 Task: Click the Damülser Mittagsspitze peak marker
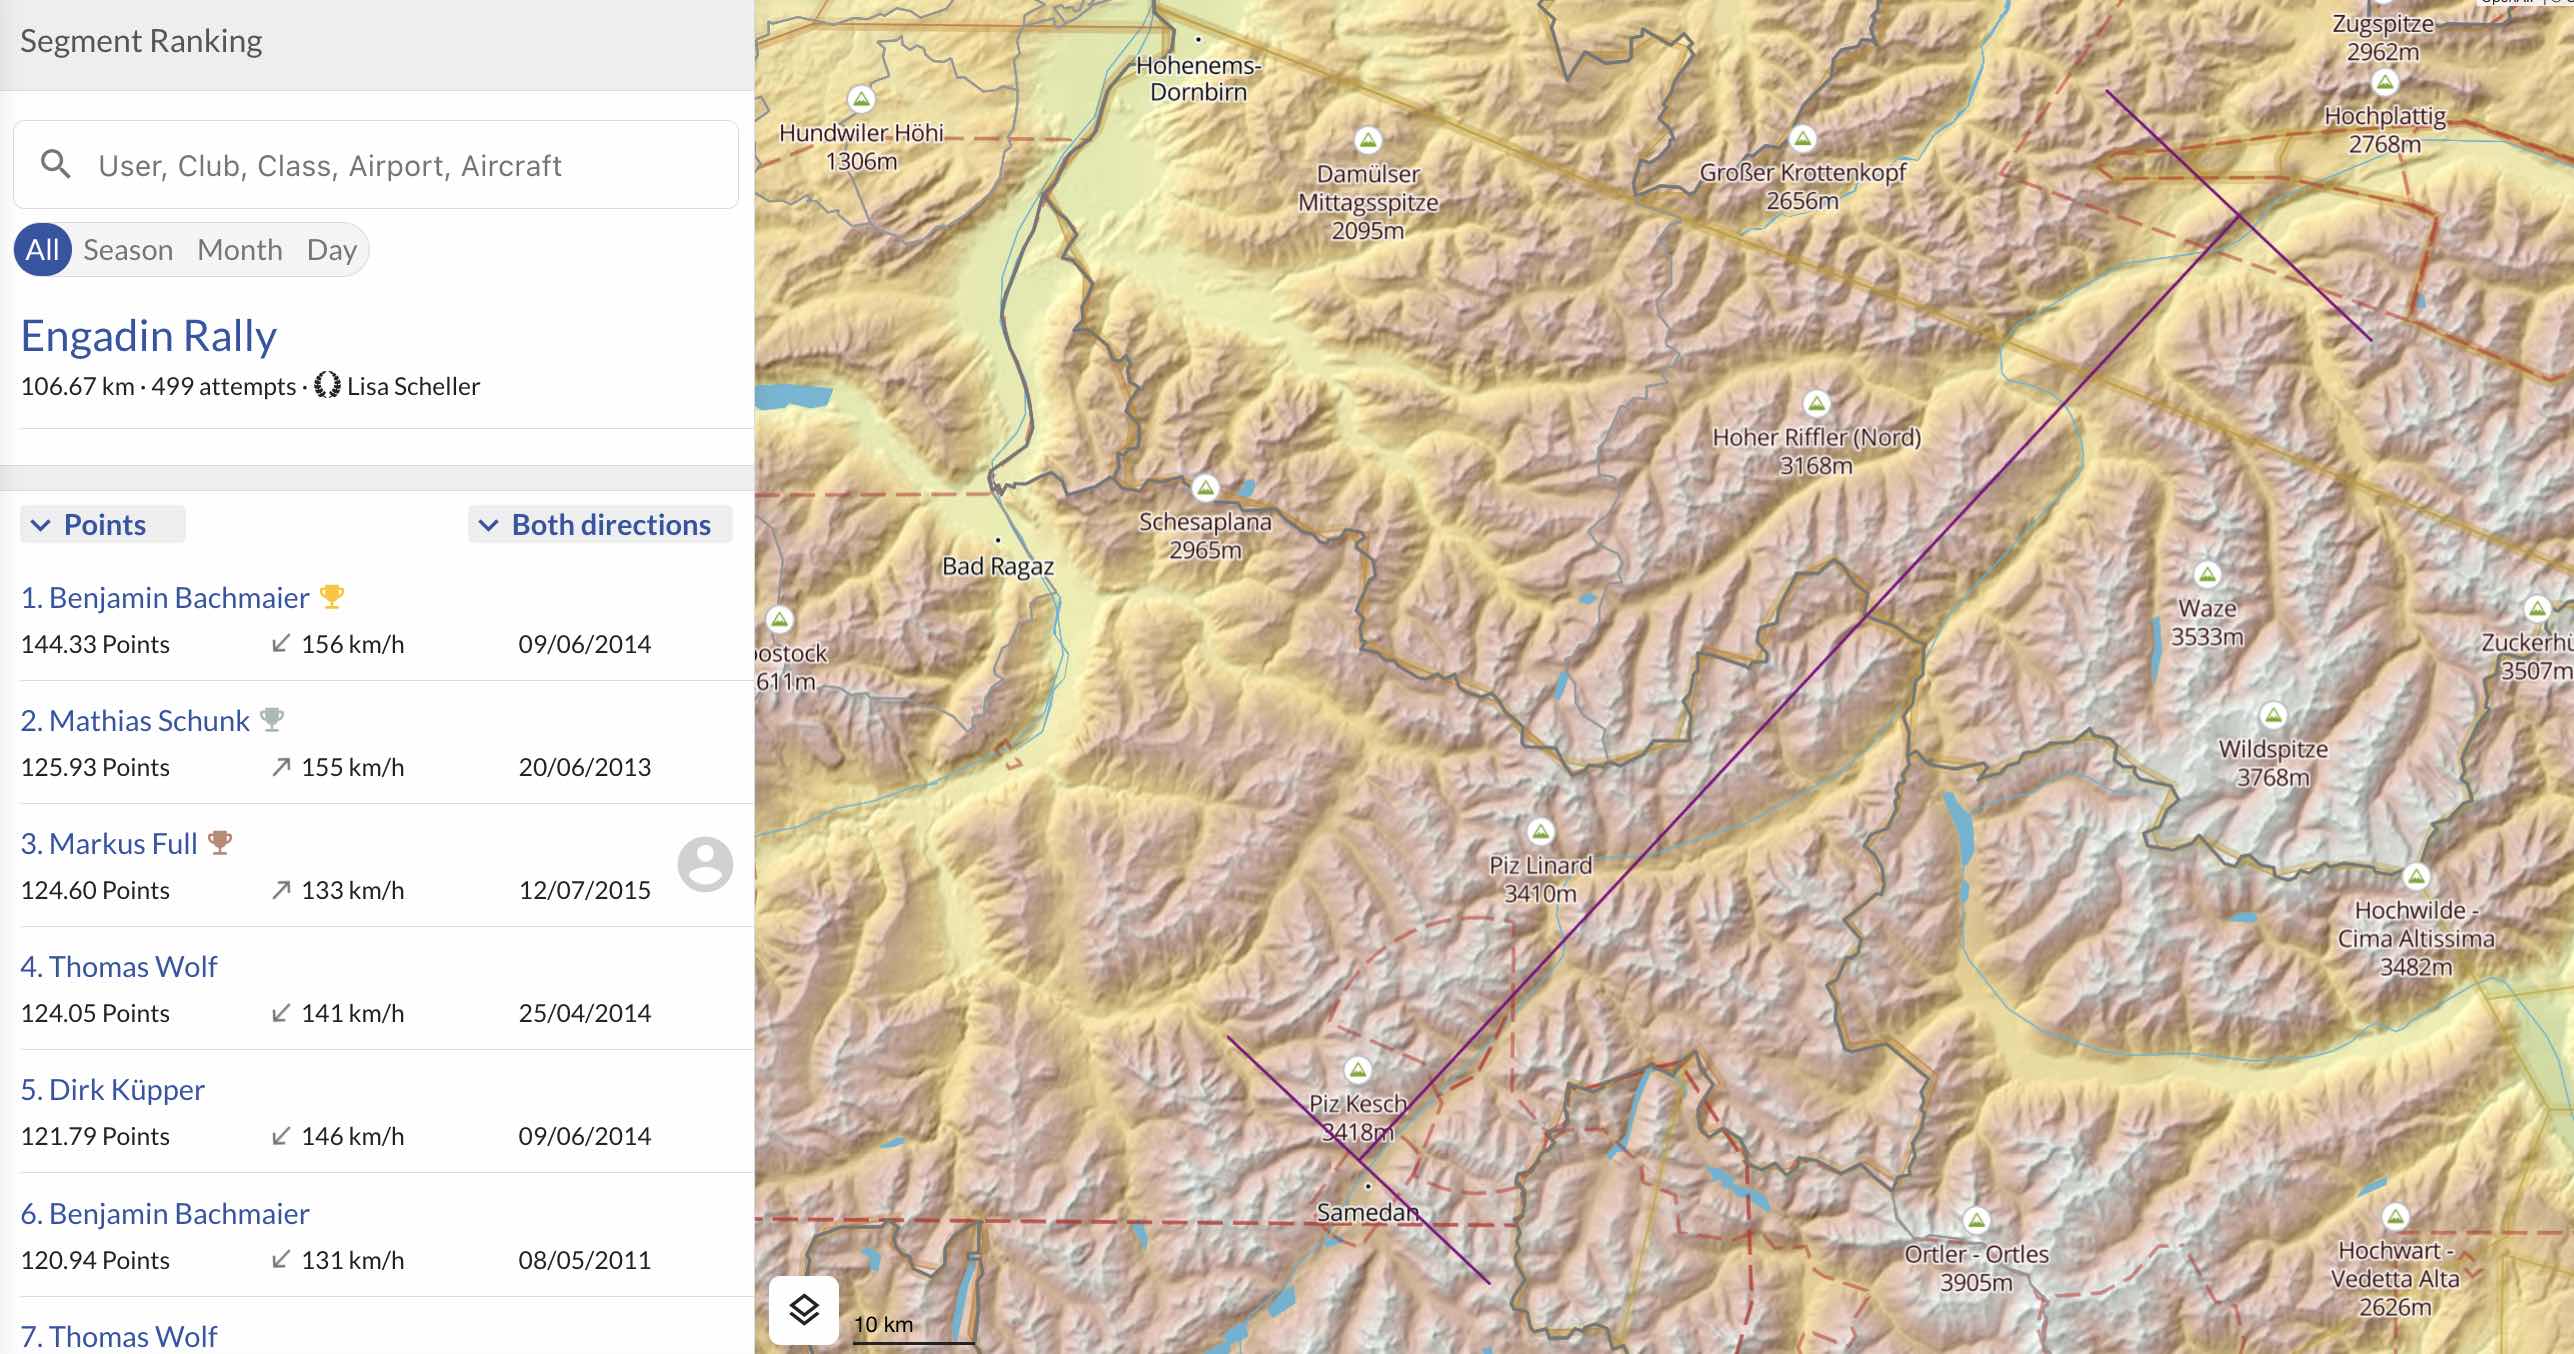(1368, 140)
